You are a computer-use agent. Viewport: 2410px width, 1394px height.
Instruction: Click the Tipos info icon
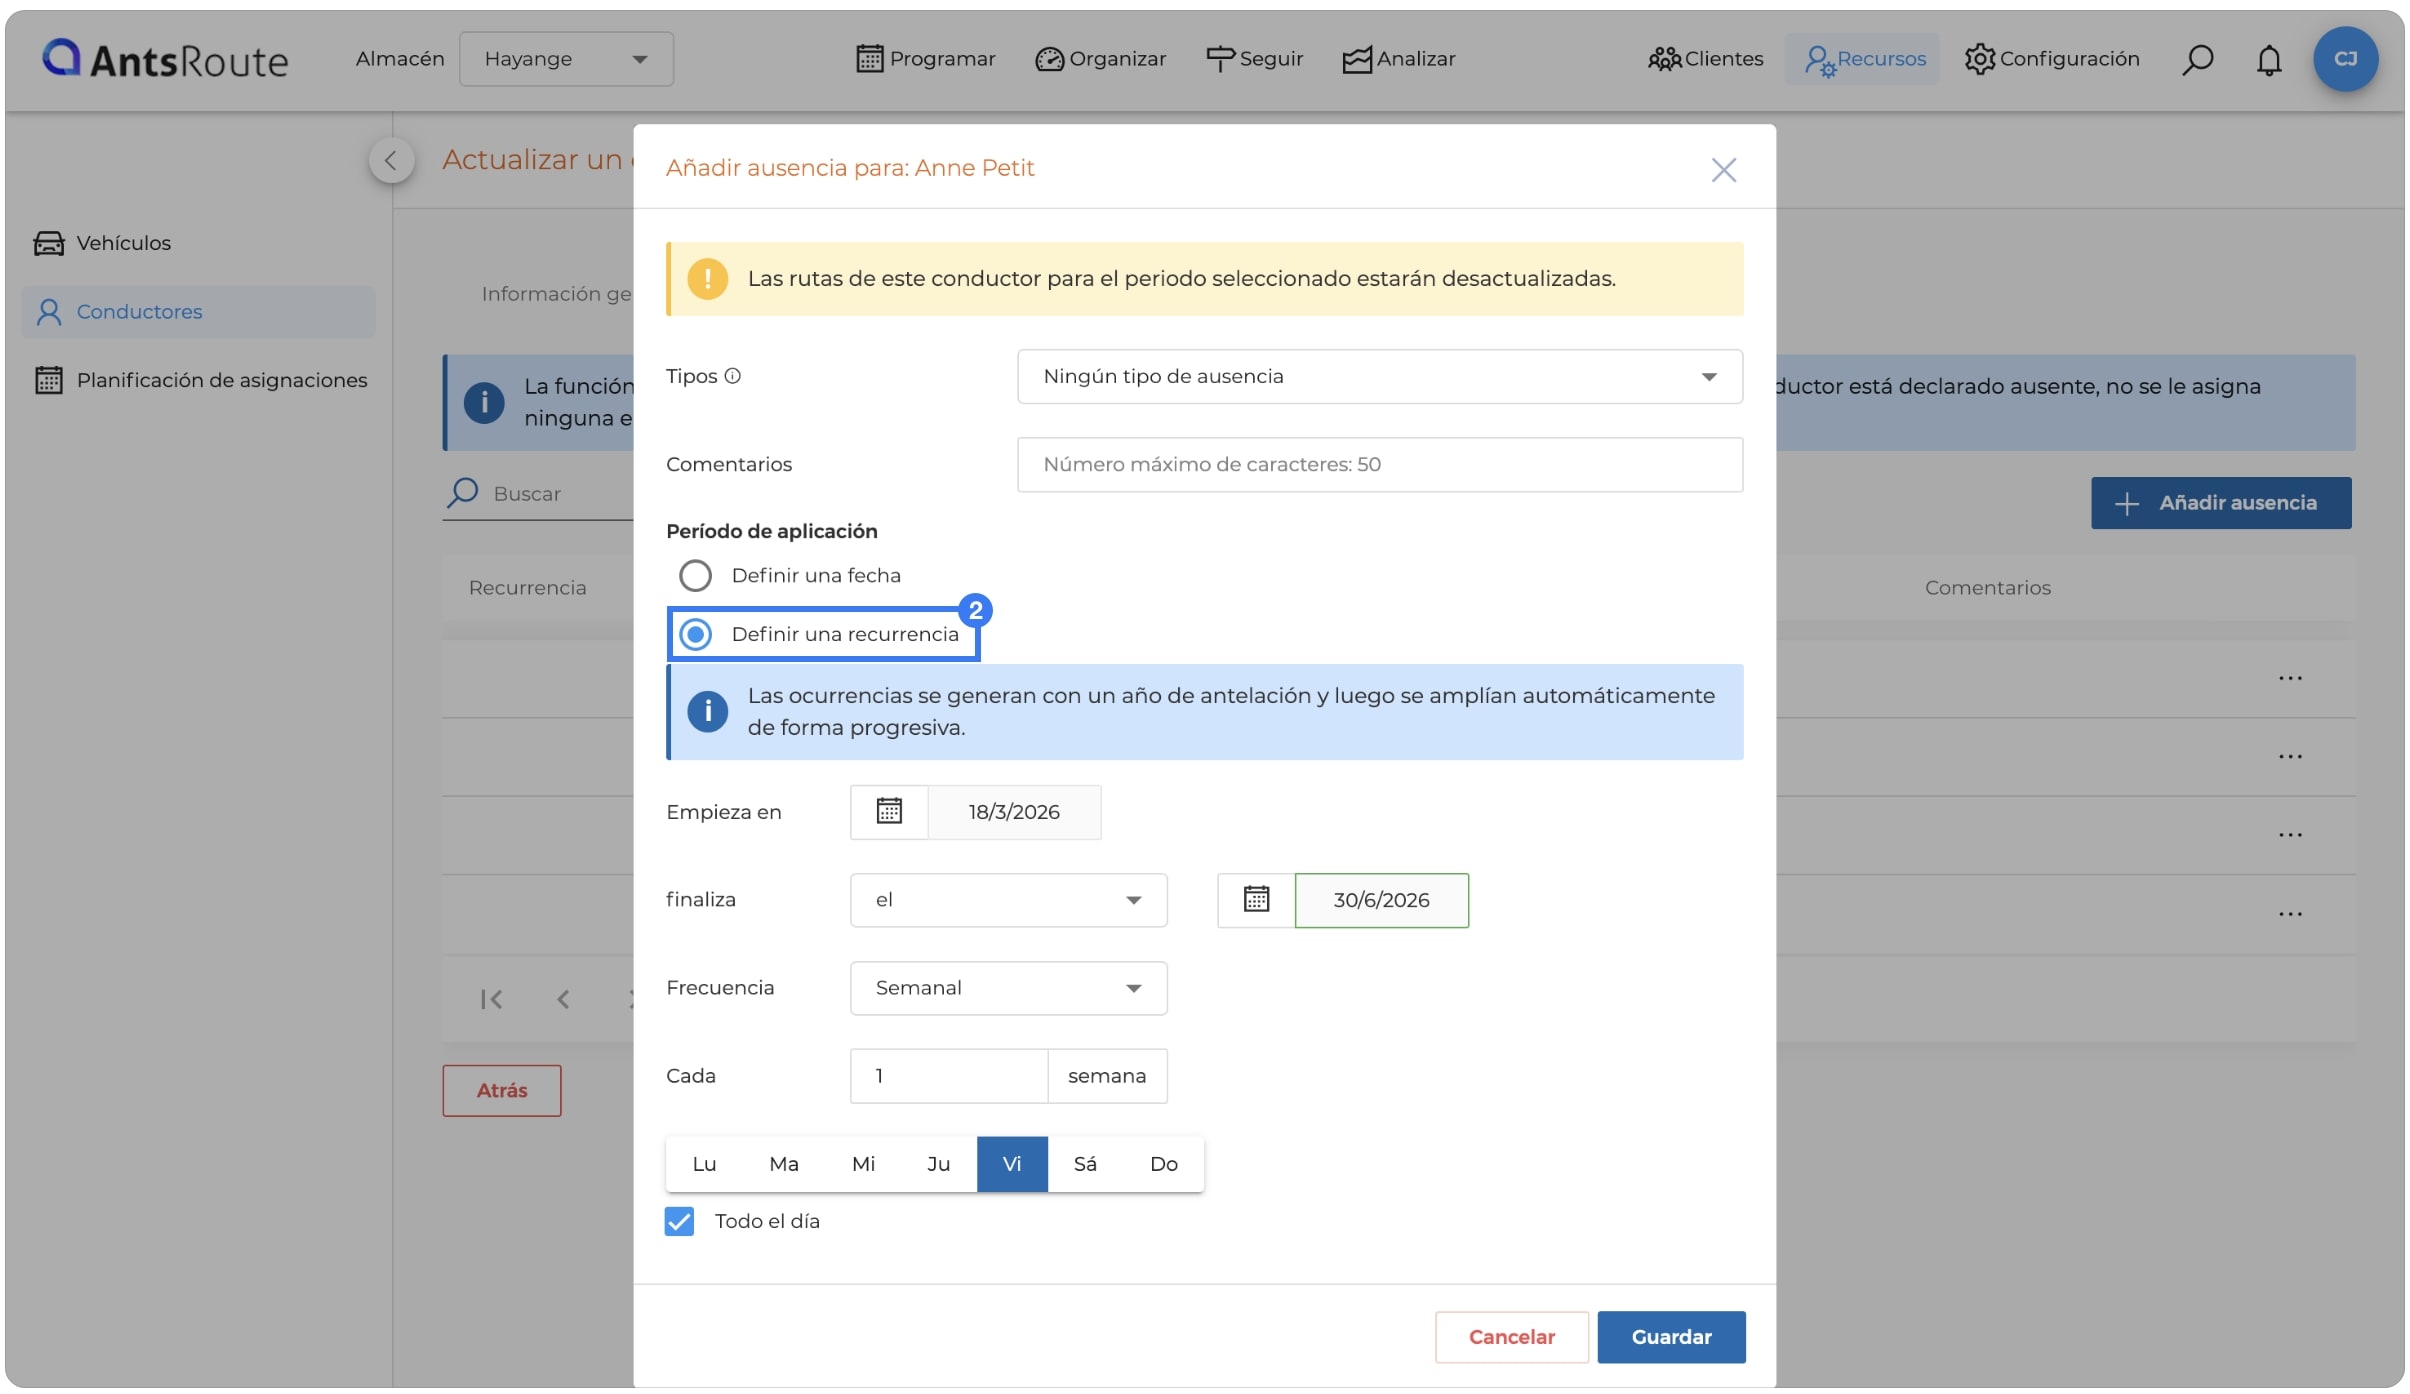732,376
